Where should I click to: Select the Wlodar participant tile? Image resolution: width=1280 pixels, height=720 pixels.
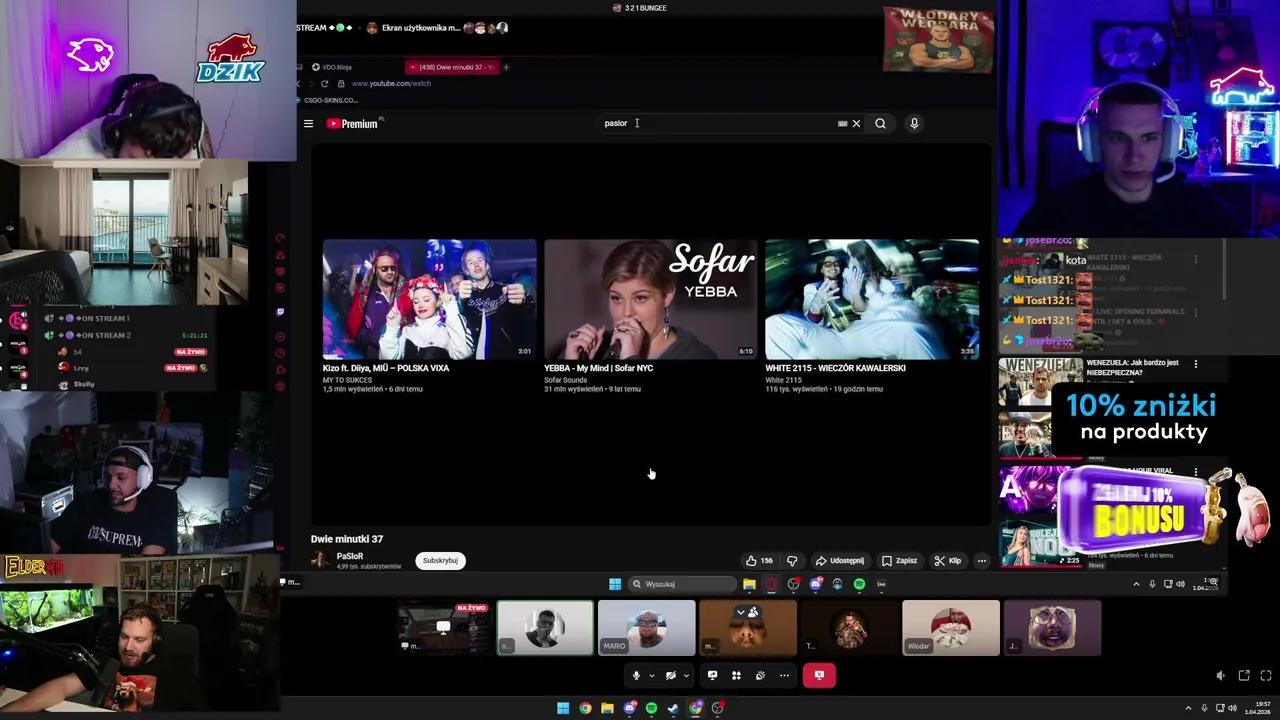tap(950, 628)
